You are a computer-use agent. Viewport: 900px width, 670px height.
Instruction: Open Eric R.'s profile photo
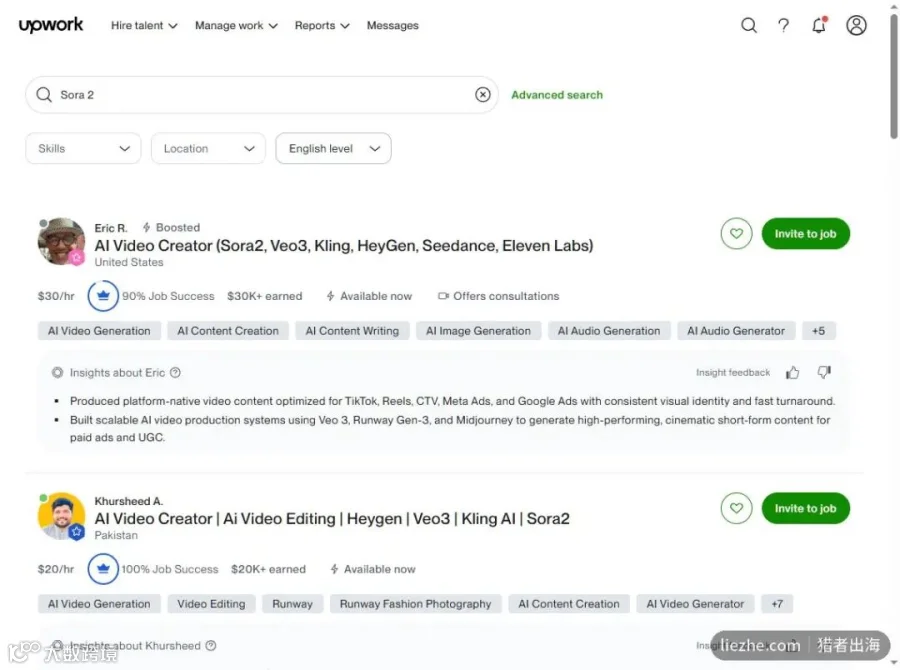point(61,242)
